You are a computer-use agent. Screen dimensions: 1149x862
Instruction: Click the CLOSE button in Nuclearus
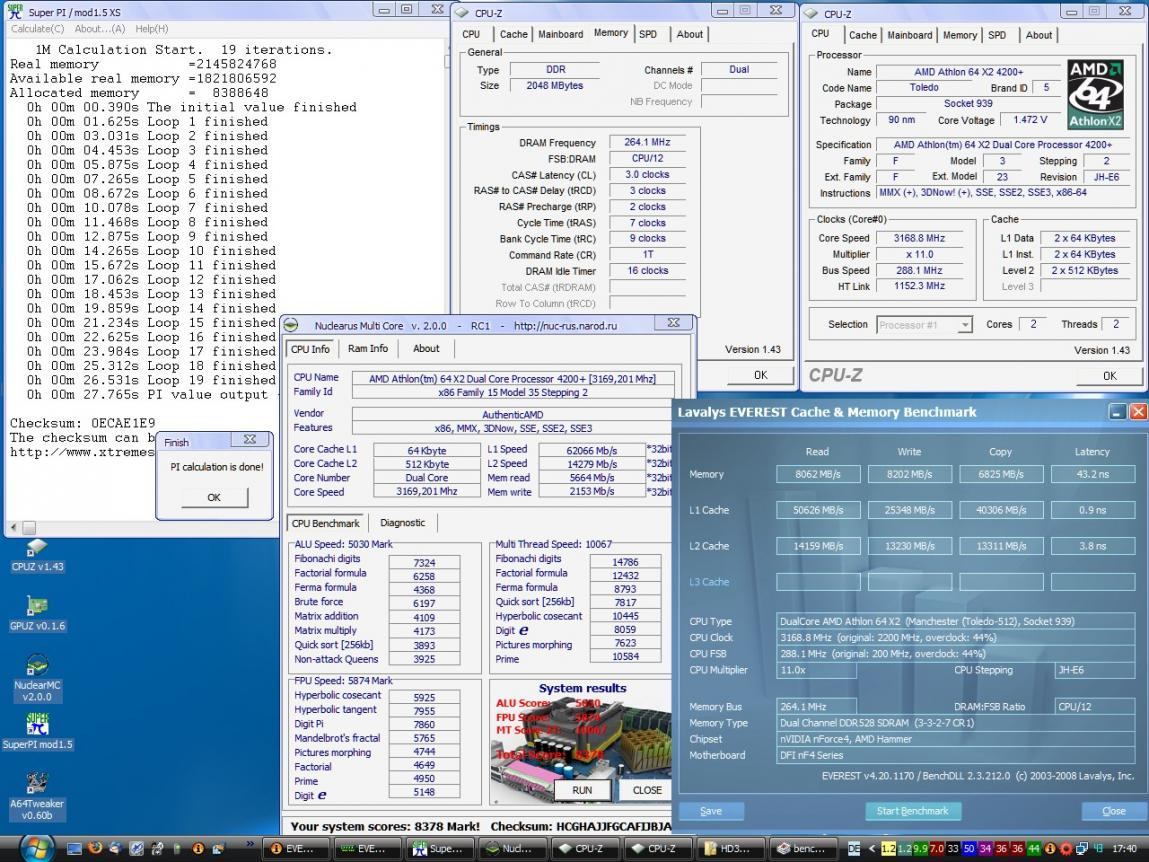pyautogui.click(x=647, y=790)
